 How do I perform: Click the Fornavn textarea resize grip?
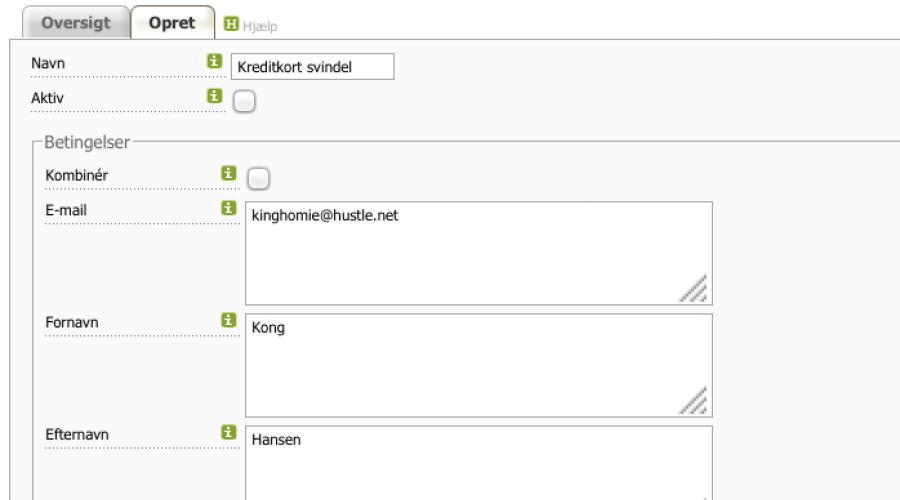(x=694, y=401)
